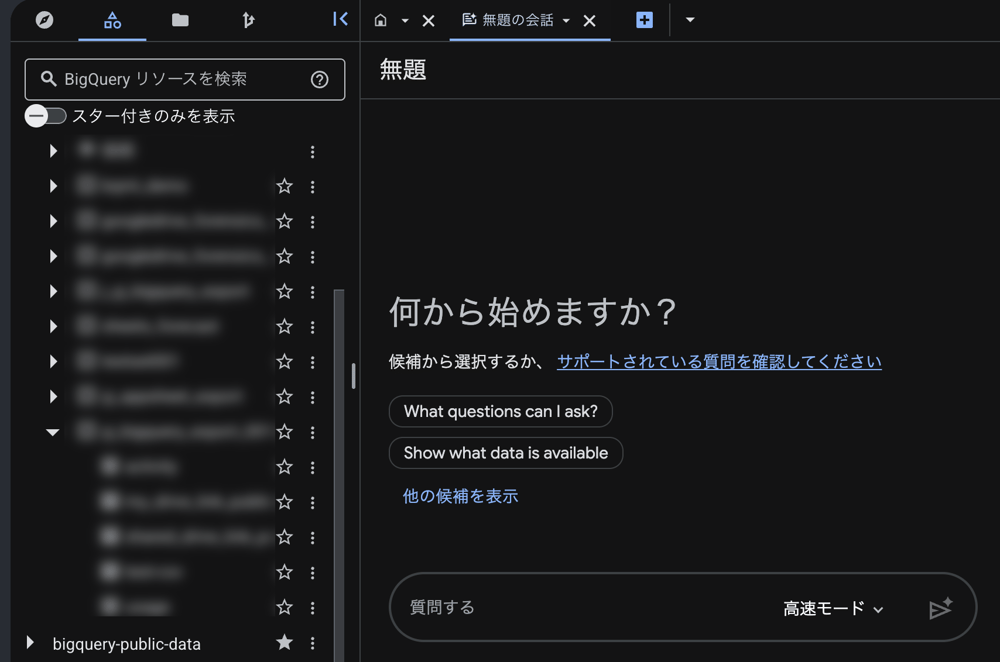Click the home icon tab

click(x=380, y=20)
